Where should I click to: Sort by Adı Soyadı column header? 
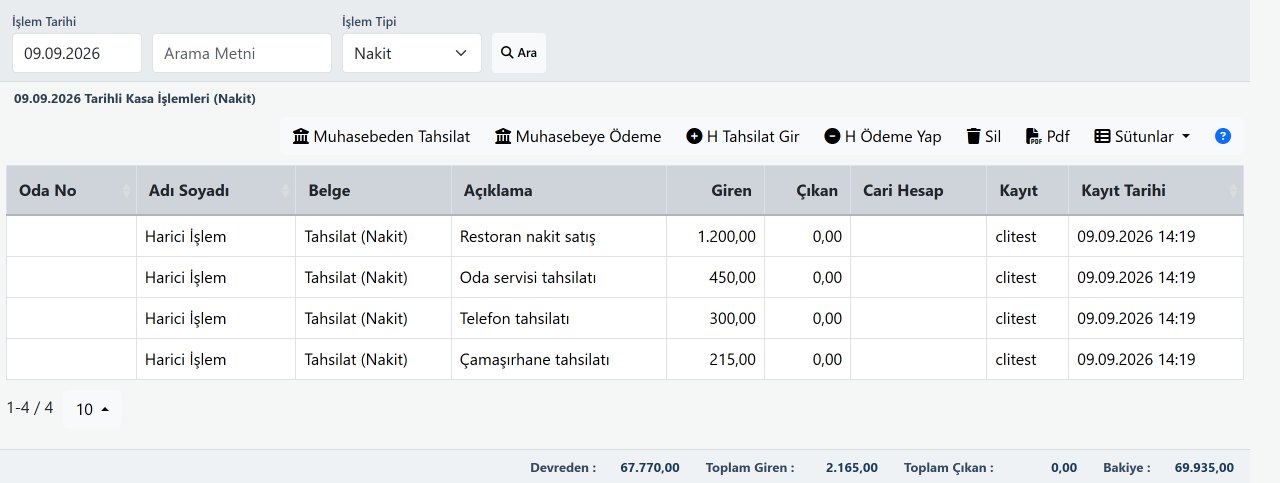coord(216,190)
